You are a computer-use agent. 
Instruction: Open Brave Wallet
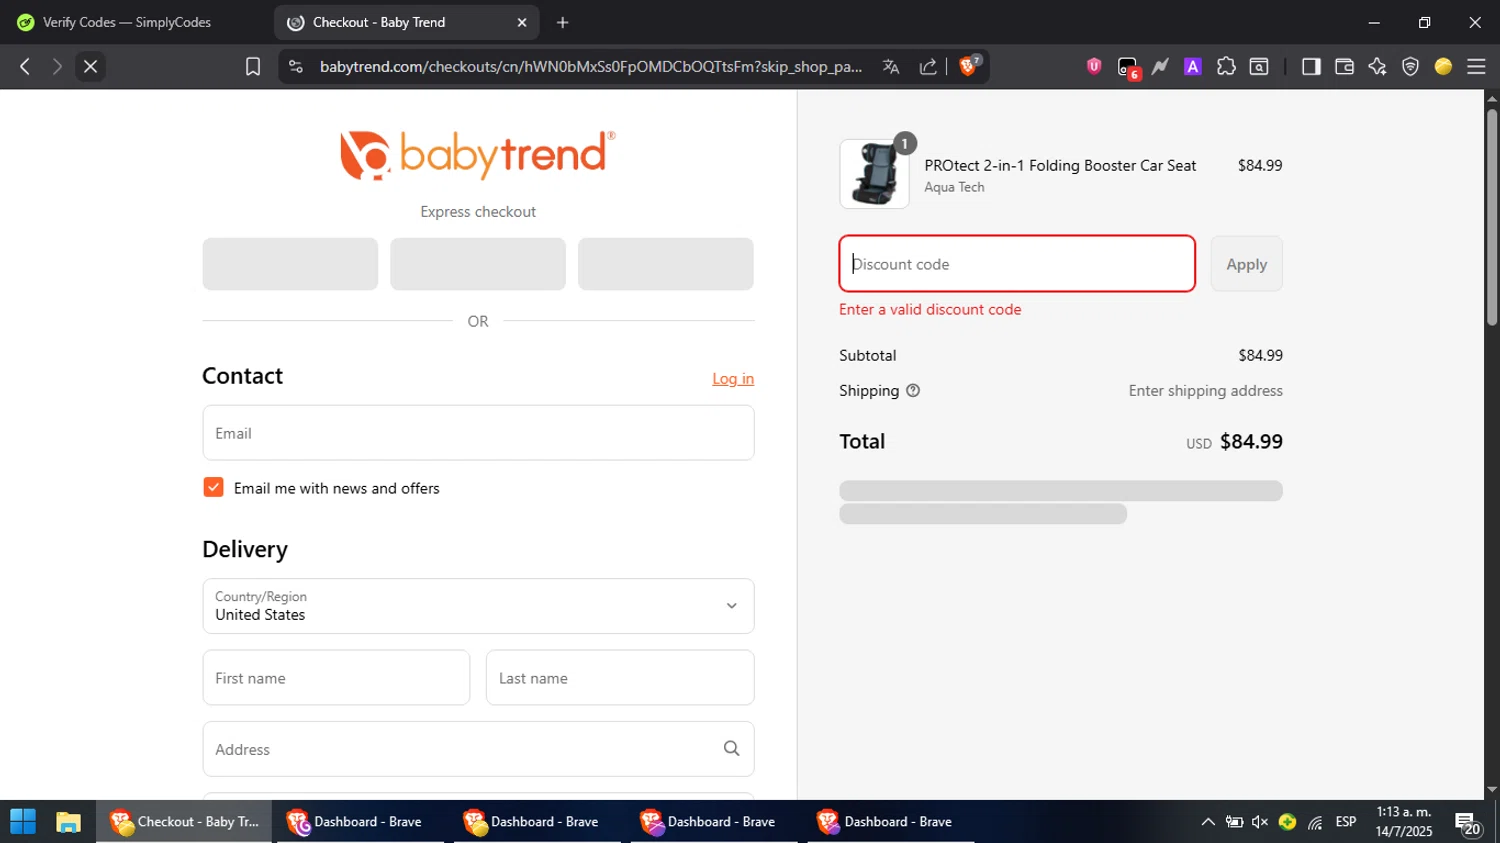[1344, 66]
